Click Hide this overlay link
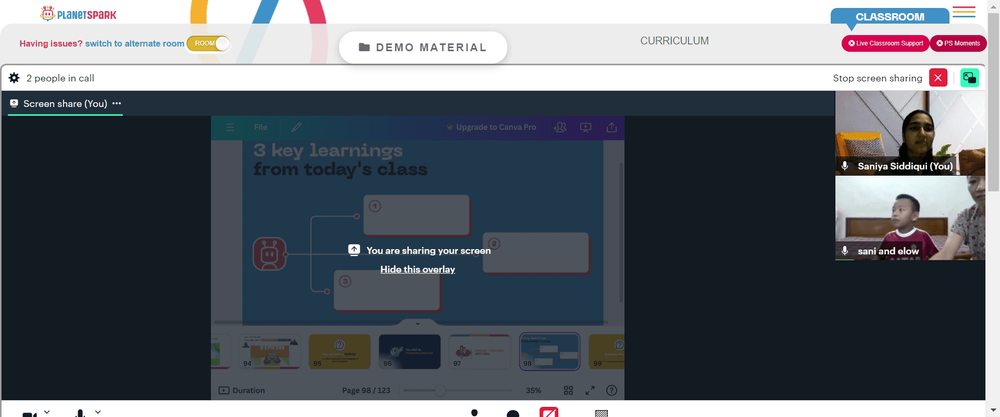This screenshot has height=417, width=1000. click(418, 269)
